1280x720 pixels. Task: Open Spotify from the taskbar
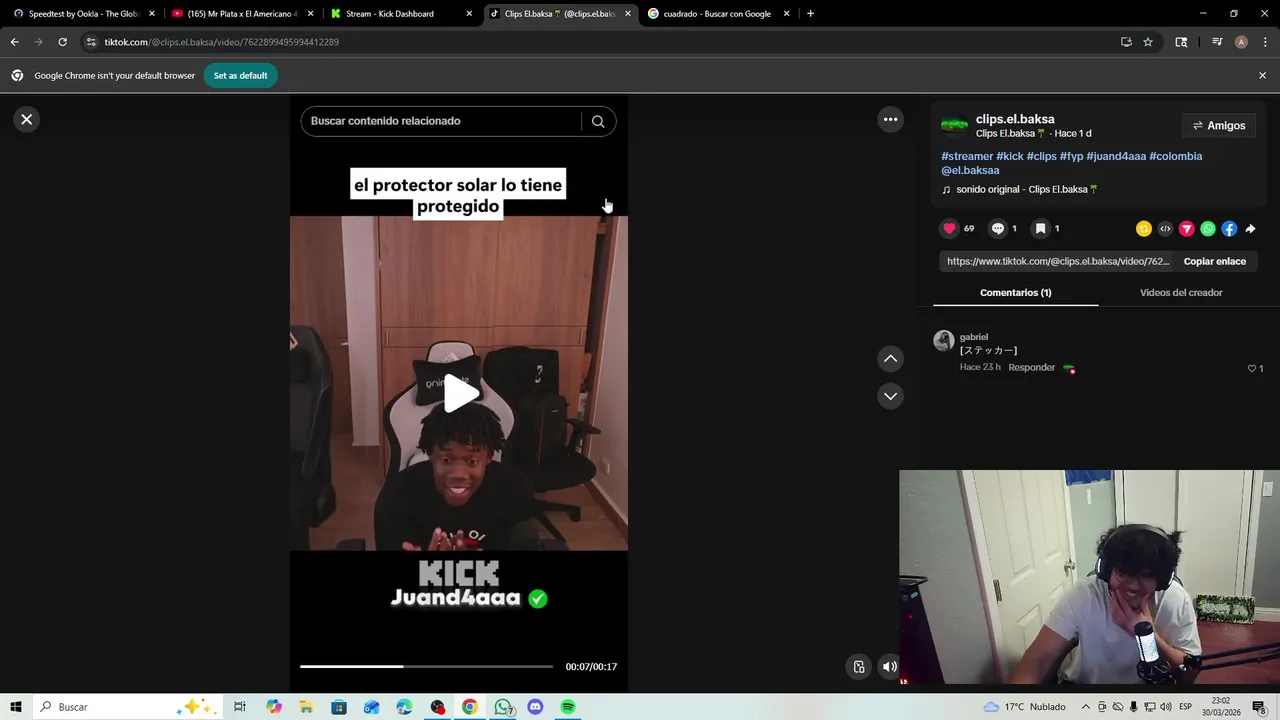pyautogui.click(x=568, y=707)
